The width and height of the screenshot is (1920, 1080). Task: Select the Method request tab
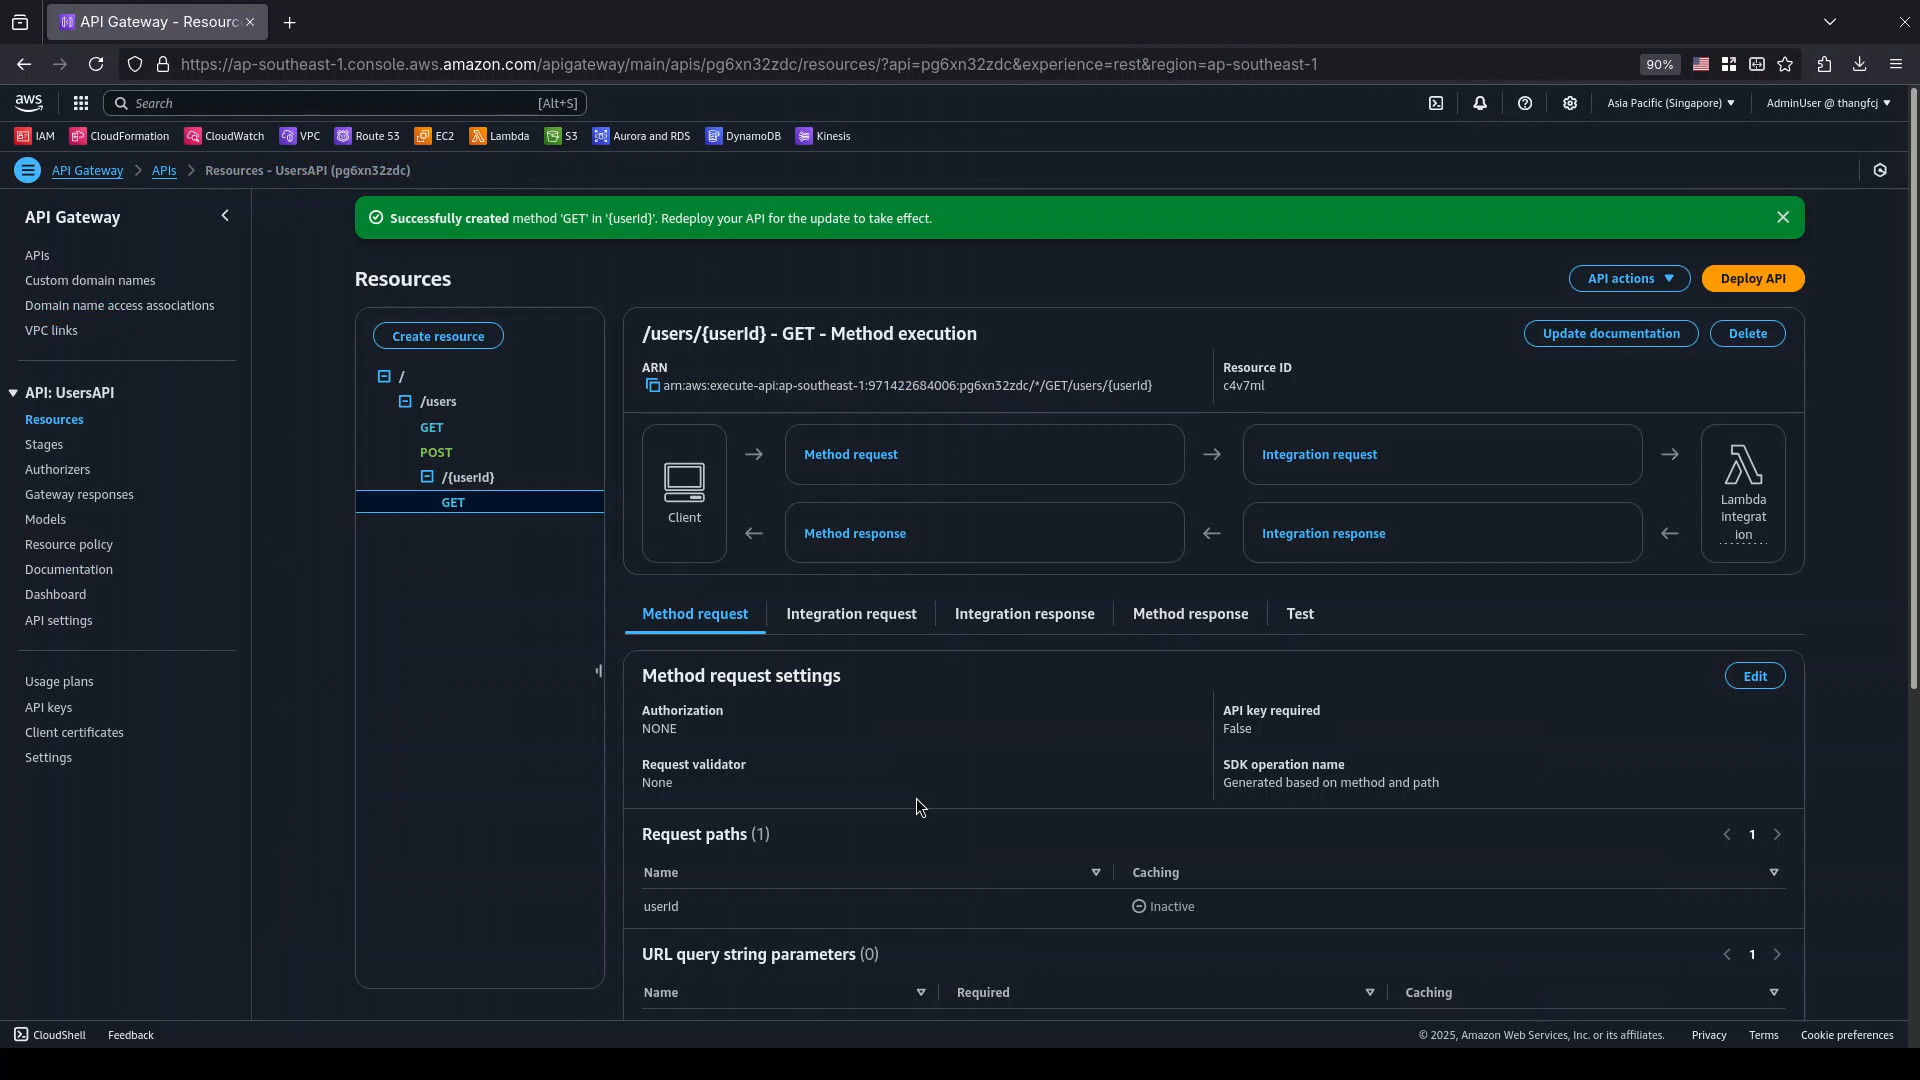point(695,614)
